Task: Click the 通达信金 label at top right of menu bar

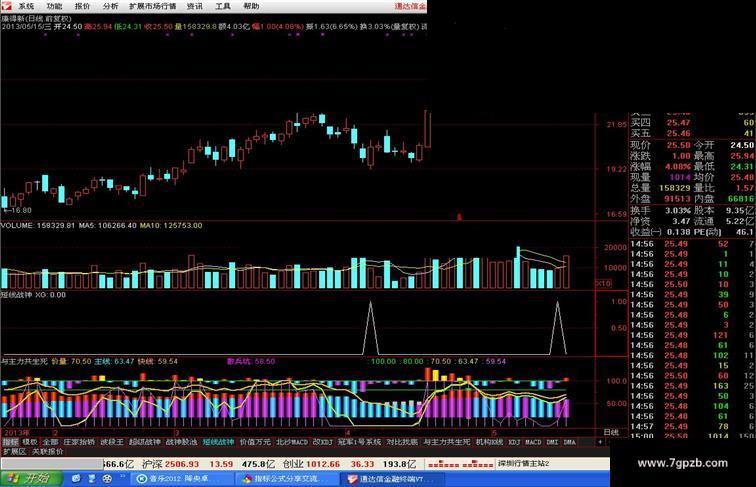Action: [x=410, y=6]
